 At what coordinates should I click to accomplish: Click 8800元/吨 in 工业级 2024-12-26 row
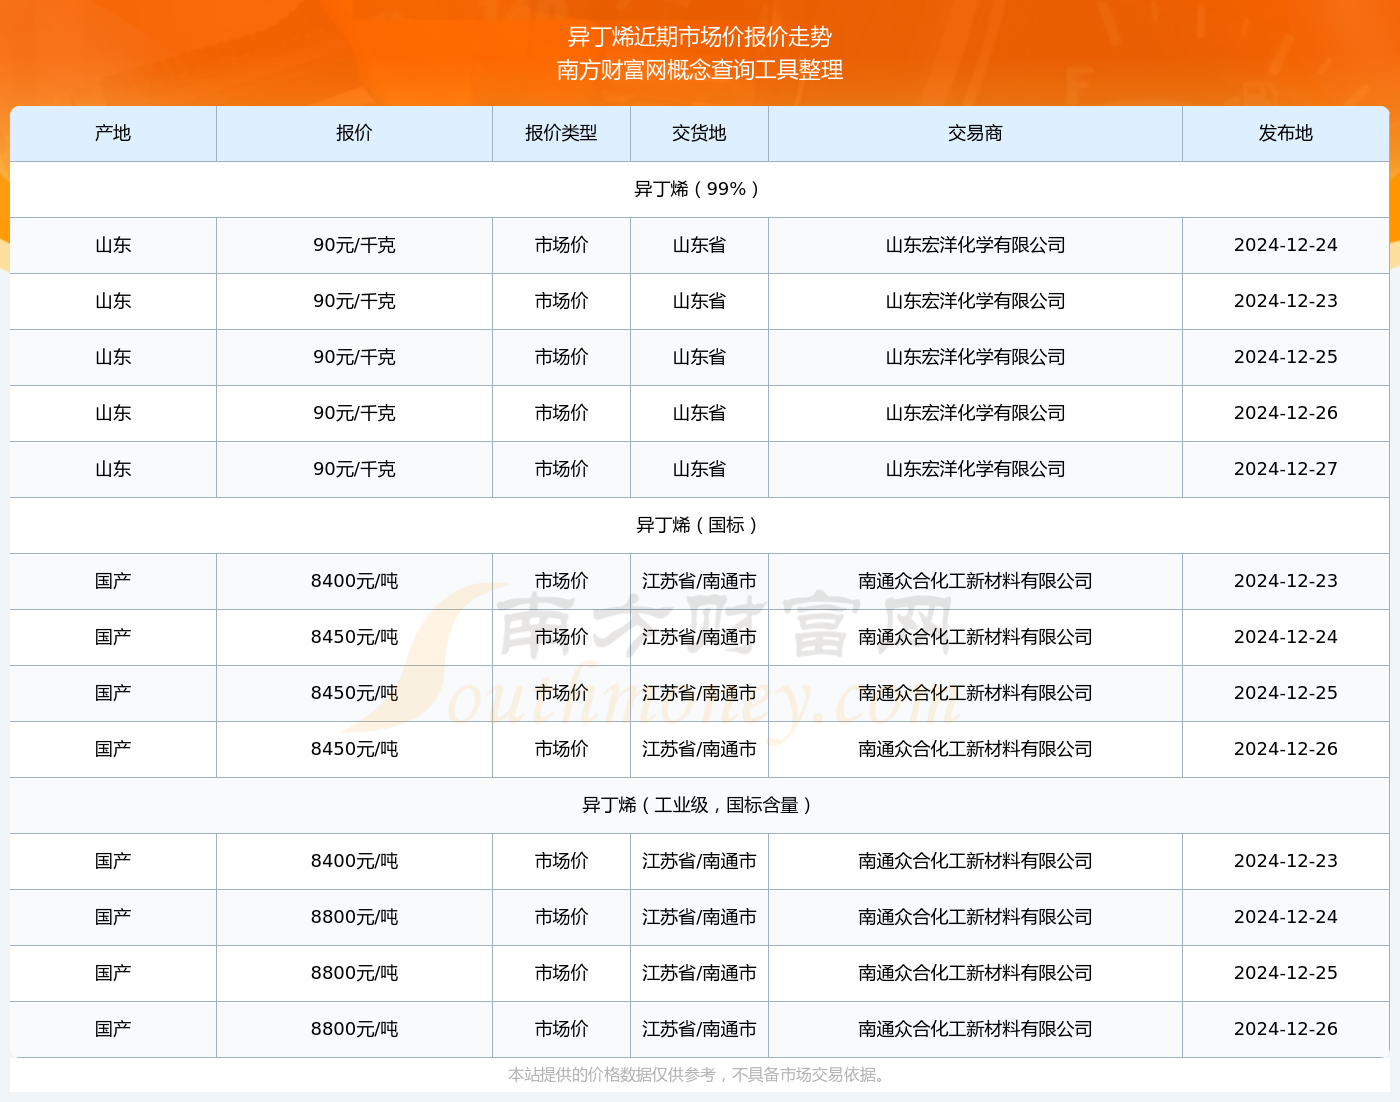[354, 1029]
